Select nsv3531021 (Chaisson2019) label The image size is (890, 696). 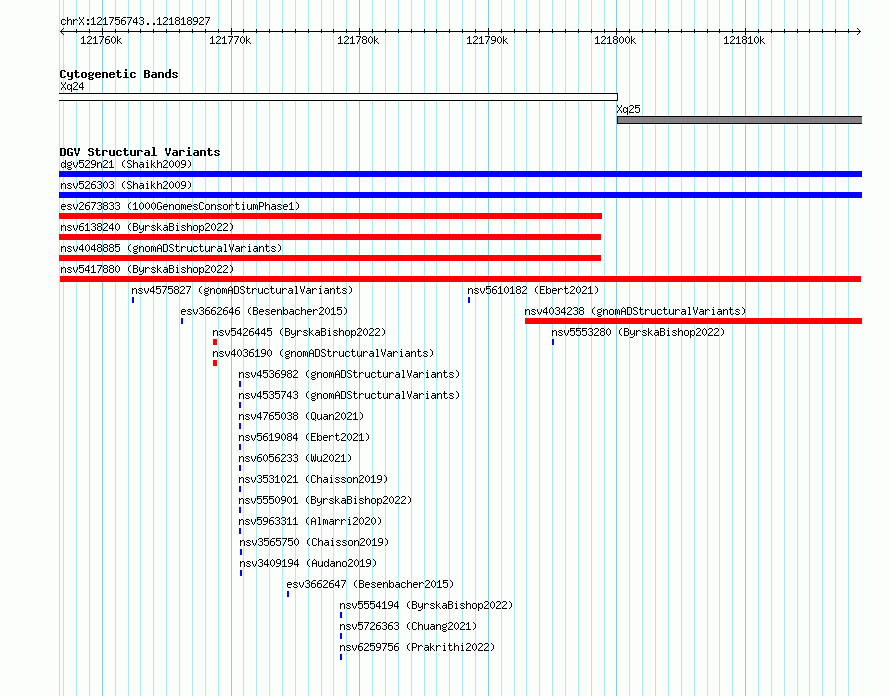click(x=313, y=479)
